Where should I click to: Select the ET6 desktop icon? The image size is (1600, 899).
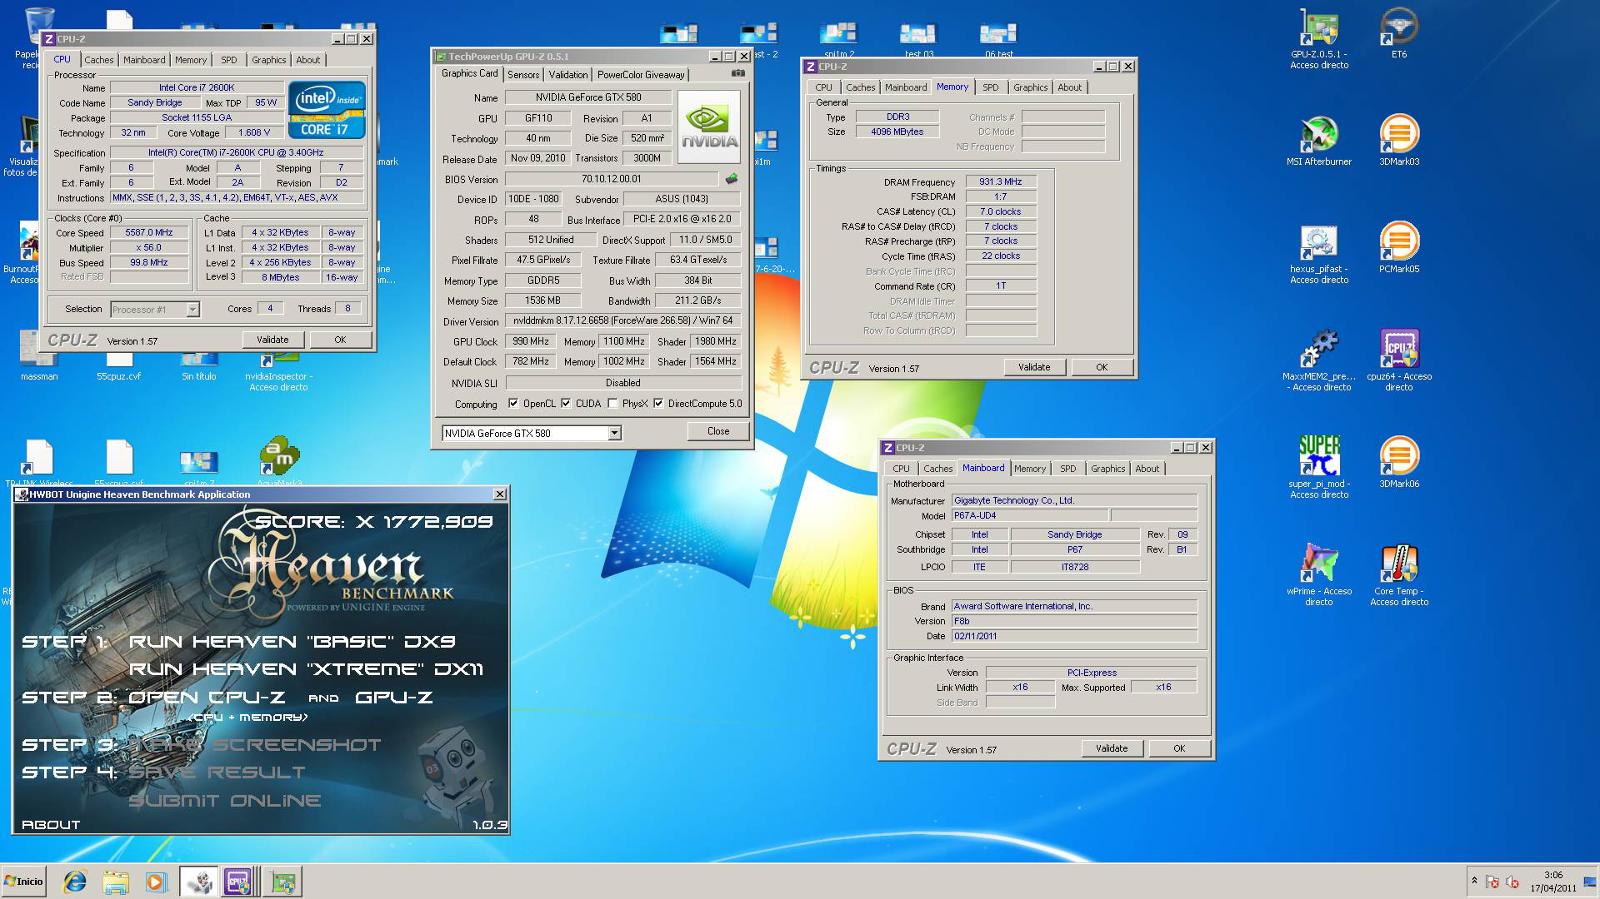tap(1399, 33)
